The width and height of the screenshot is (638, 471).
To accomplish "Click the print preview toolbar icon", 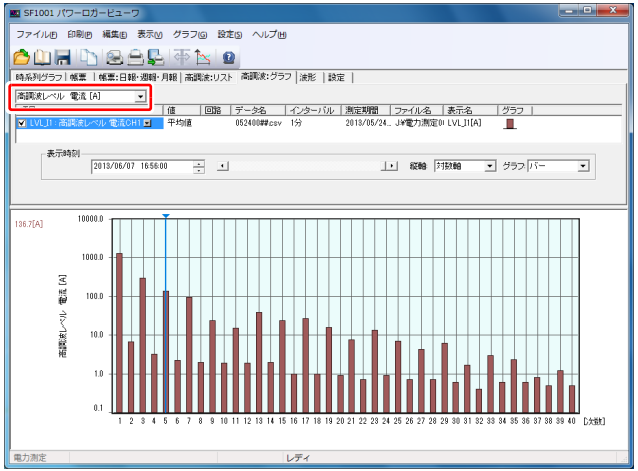I will pos(115,58).
